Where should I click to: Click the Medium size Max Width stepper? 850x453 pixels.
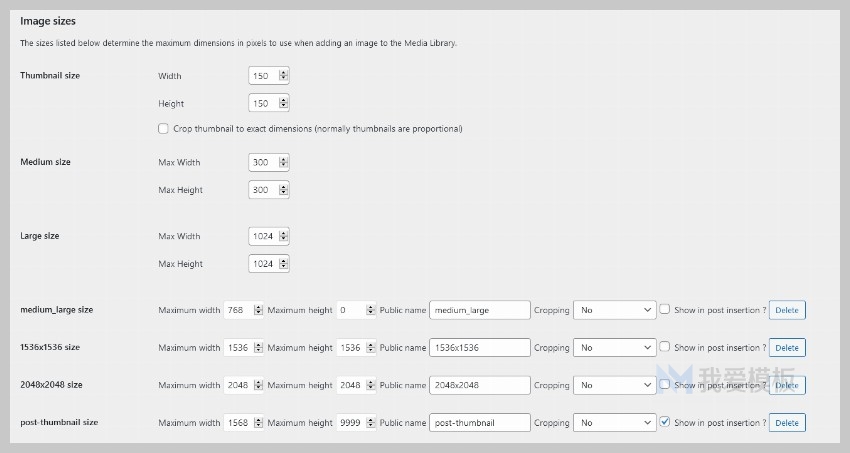tap(283, 162)
